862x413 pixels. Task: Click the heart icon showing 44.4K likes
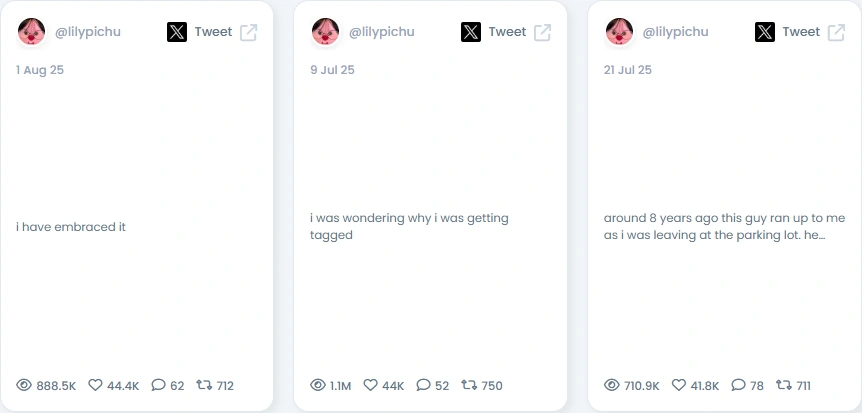pos(96,385)
